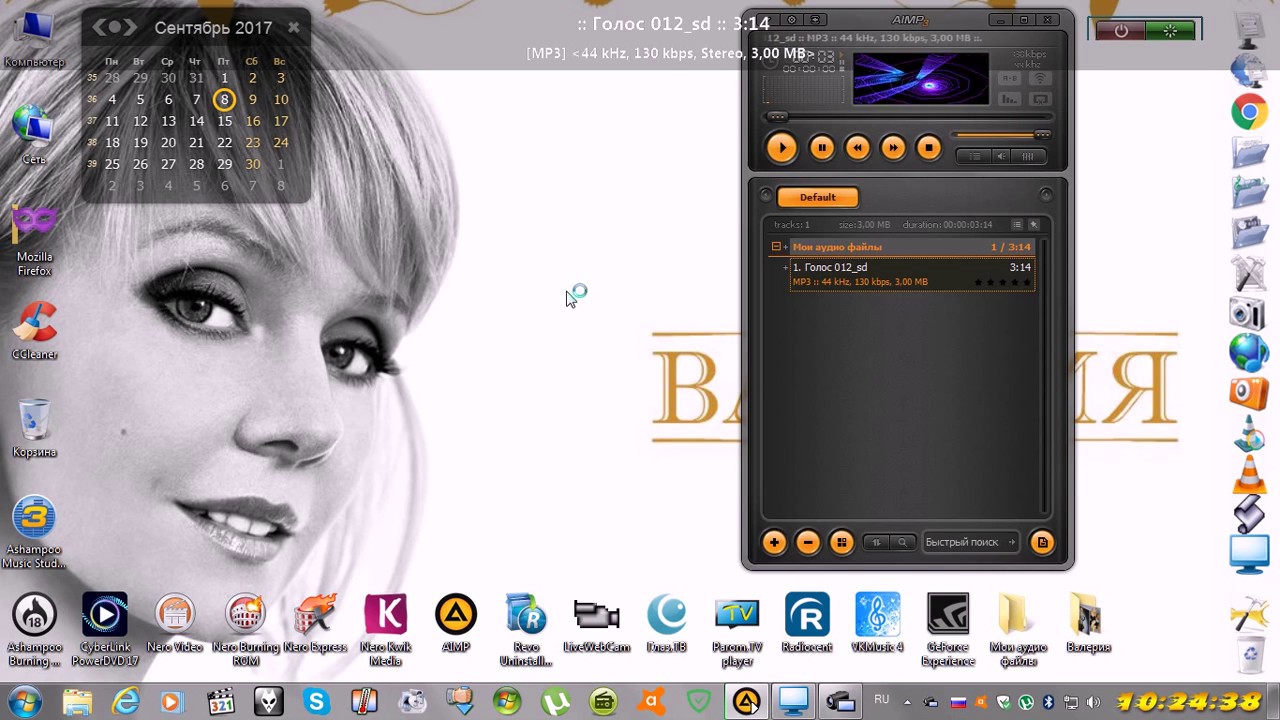Click the left playlist tab scroll arrow
Image resolution: width=1280 pixels, height=720 pixels.
click(766, 196)
